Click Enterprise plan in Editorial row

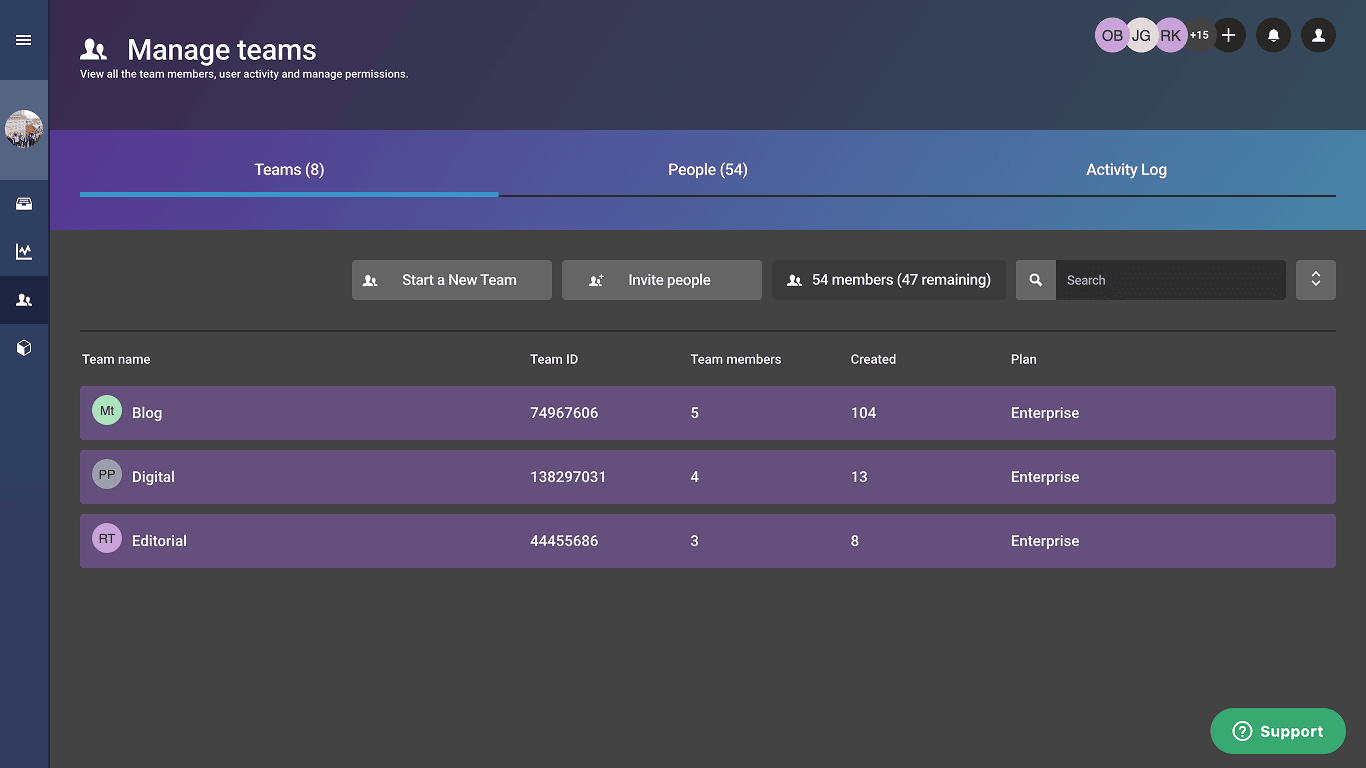coord(1045,541)
